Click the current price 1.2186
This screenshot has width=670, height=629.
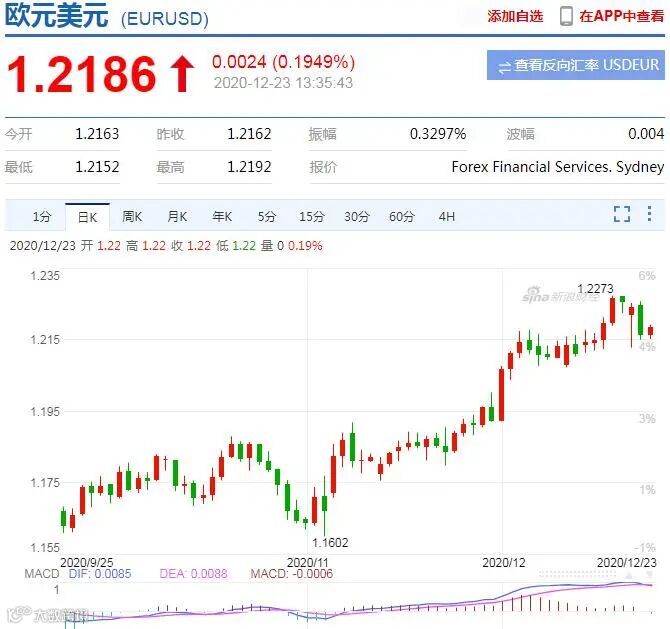coord(81,74)
